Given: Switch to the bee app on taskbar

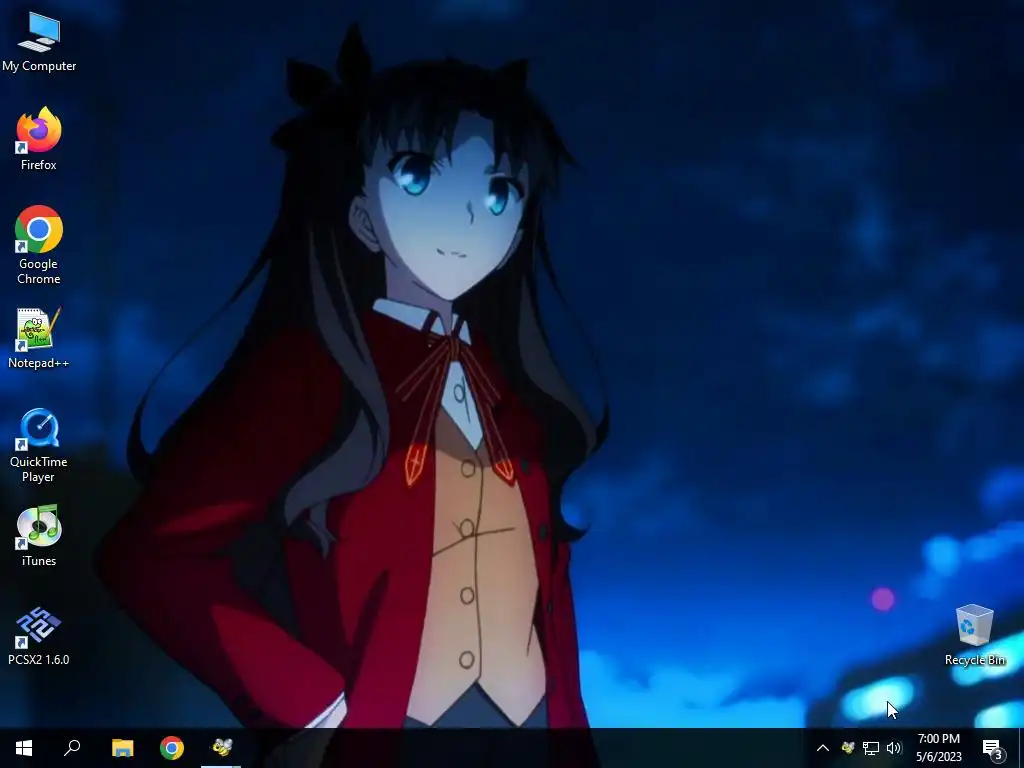Looking at the screenshot, I should (x=221, y=748).
